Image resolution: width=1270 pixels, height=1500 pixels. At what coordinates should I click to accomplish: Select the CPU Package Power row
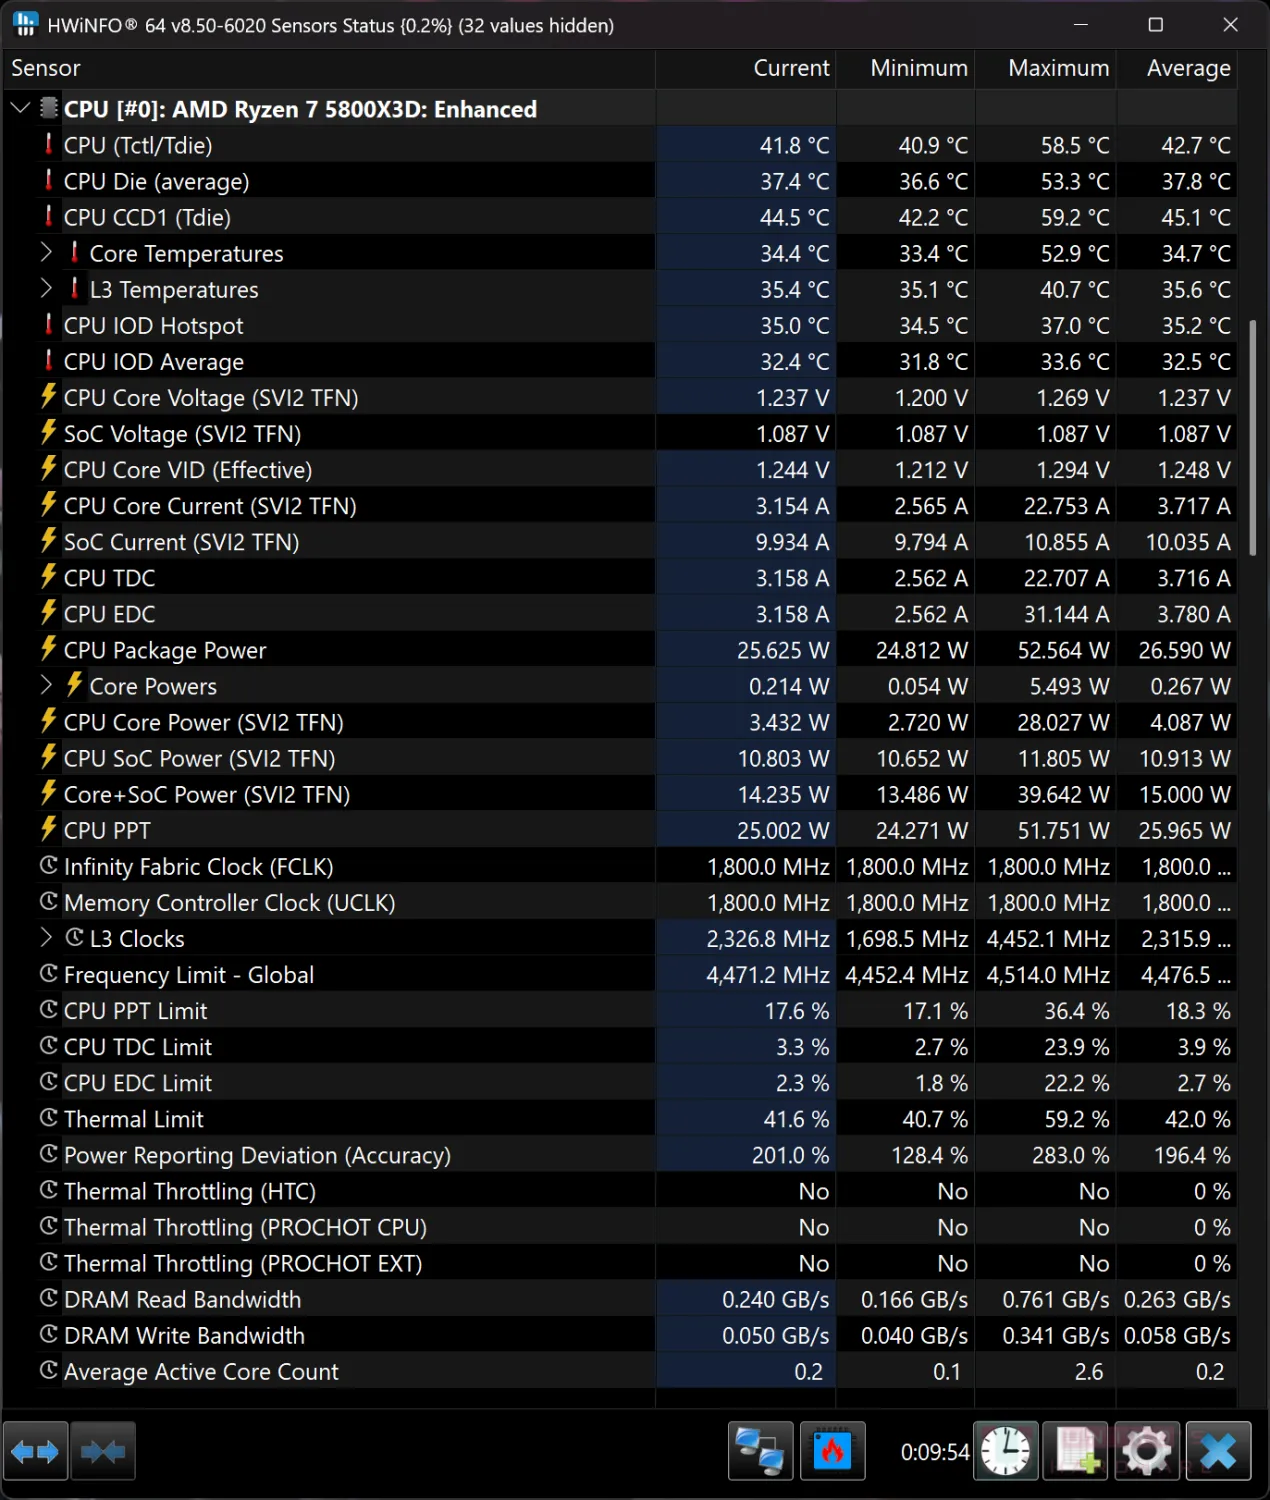(619, 650)
